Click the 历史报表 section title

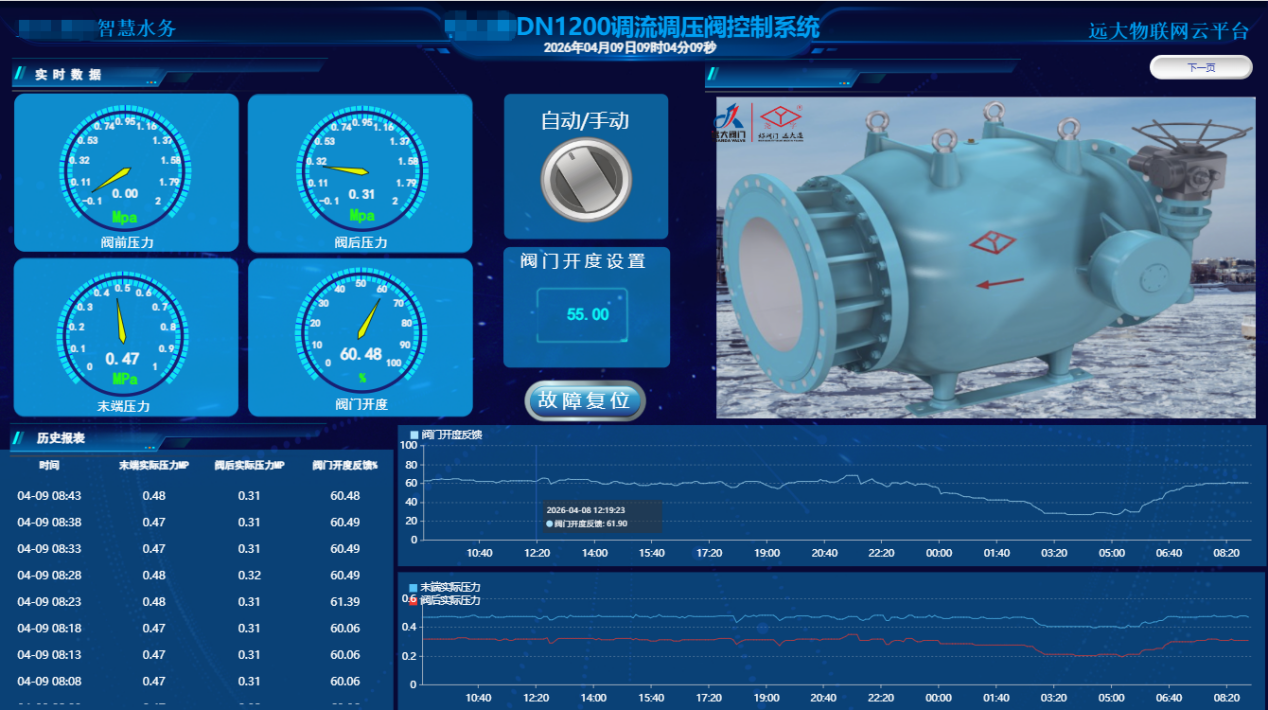tap(61, 438)
